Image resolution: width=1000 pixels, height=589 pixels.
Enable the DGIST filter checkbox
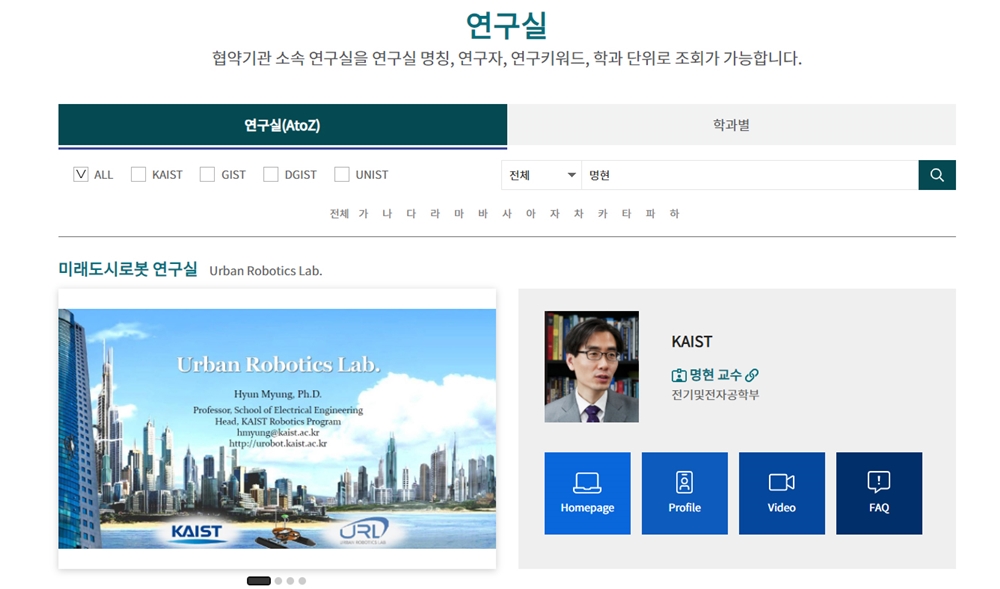tap(270, 175)
